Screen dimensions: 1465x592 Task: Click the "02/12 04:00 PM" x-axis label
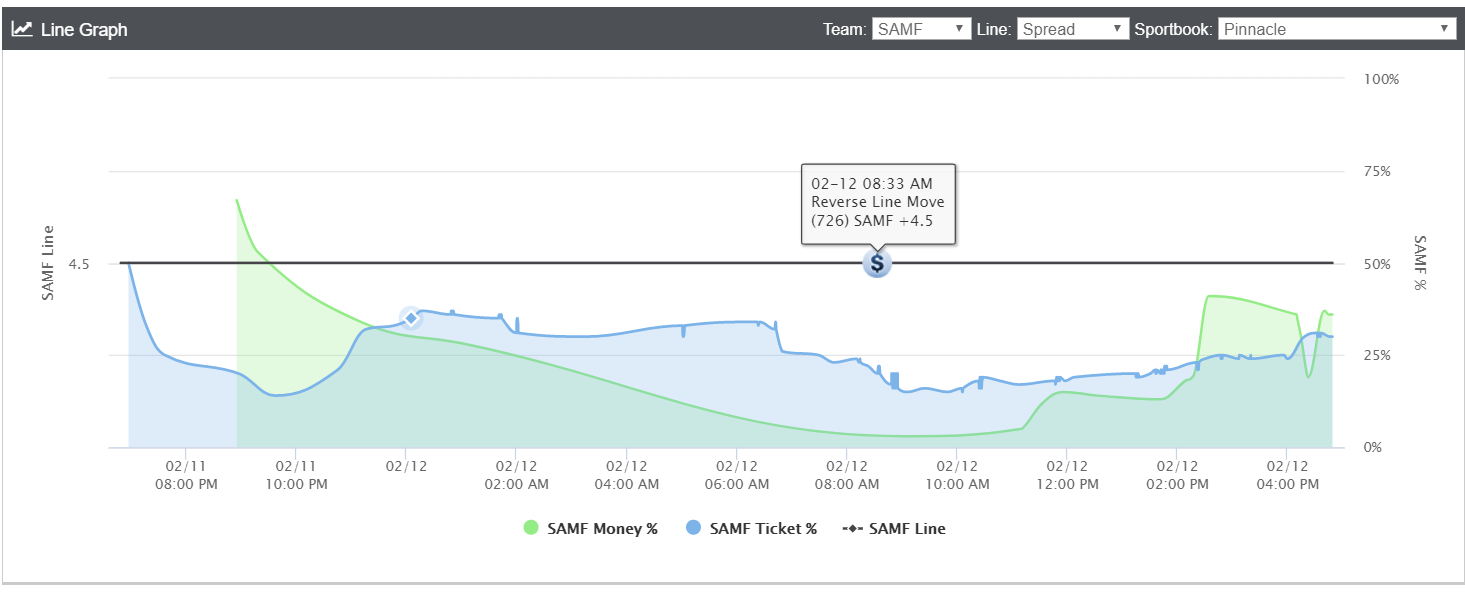(x=1288, y=475)
